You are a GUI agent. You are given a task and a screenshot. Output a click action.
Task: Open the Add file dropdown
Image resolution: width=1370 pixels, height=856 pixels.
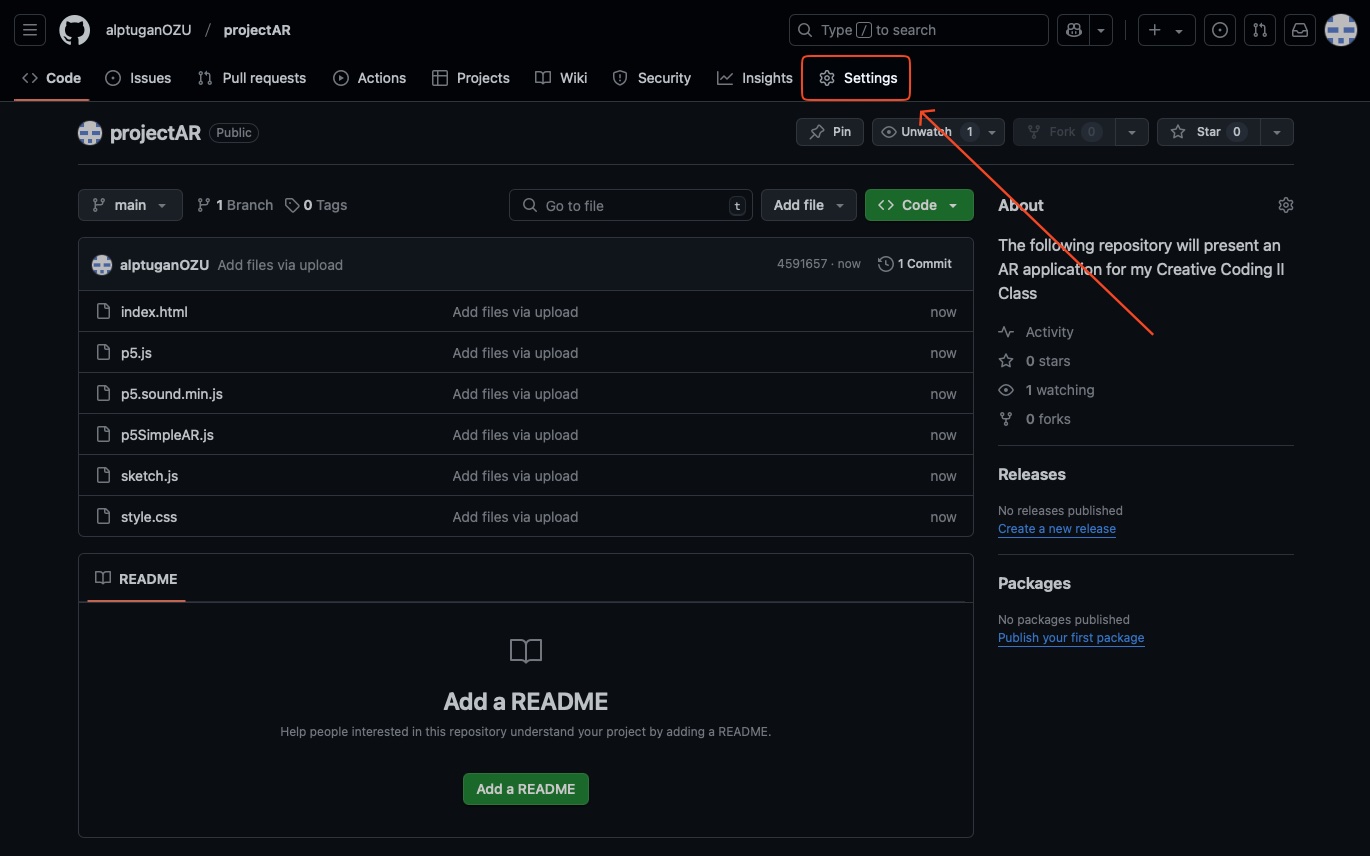(x=809, y=205)
